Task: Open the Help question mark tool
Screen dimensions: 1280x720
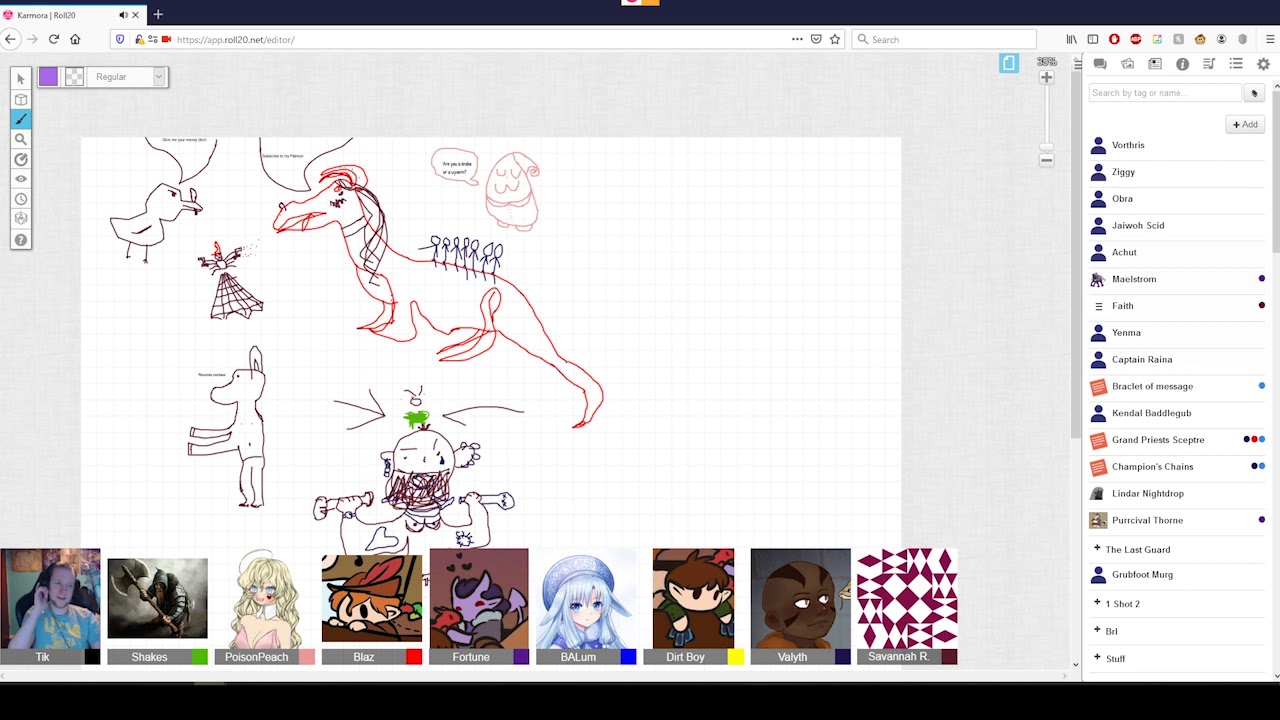Action: click(x=21, y=240)
